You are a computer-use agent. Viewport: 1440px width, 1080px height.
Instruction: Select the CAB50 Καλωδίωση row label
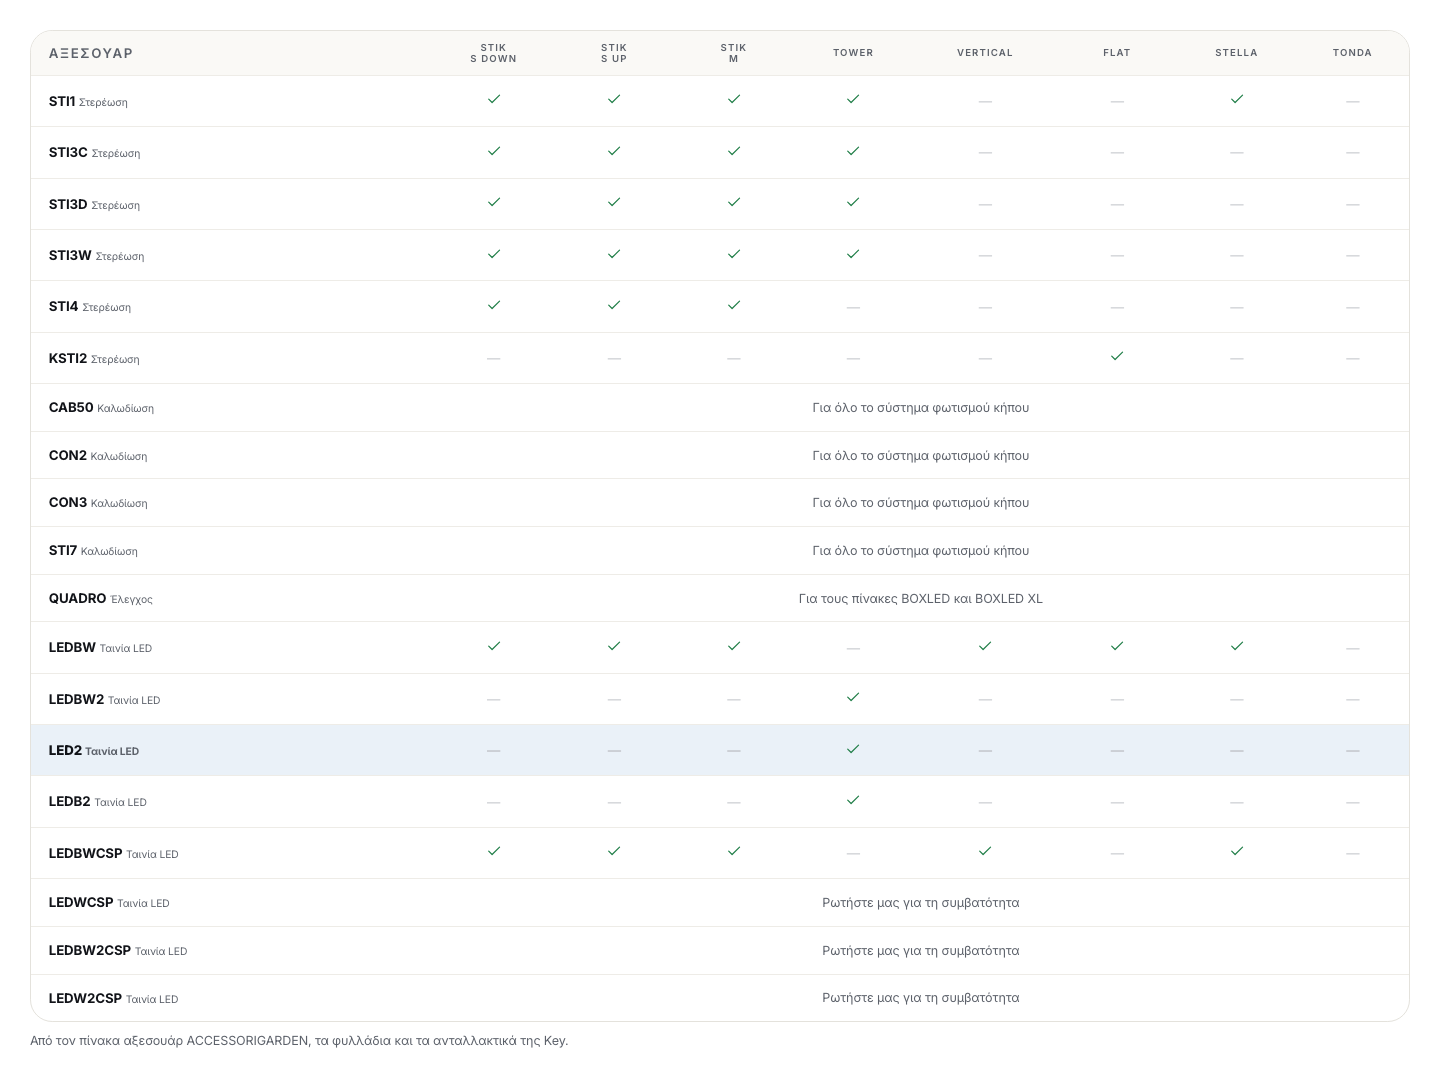[x=101, y=408]
